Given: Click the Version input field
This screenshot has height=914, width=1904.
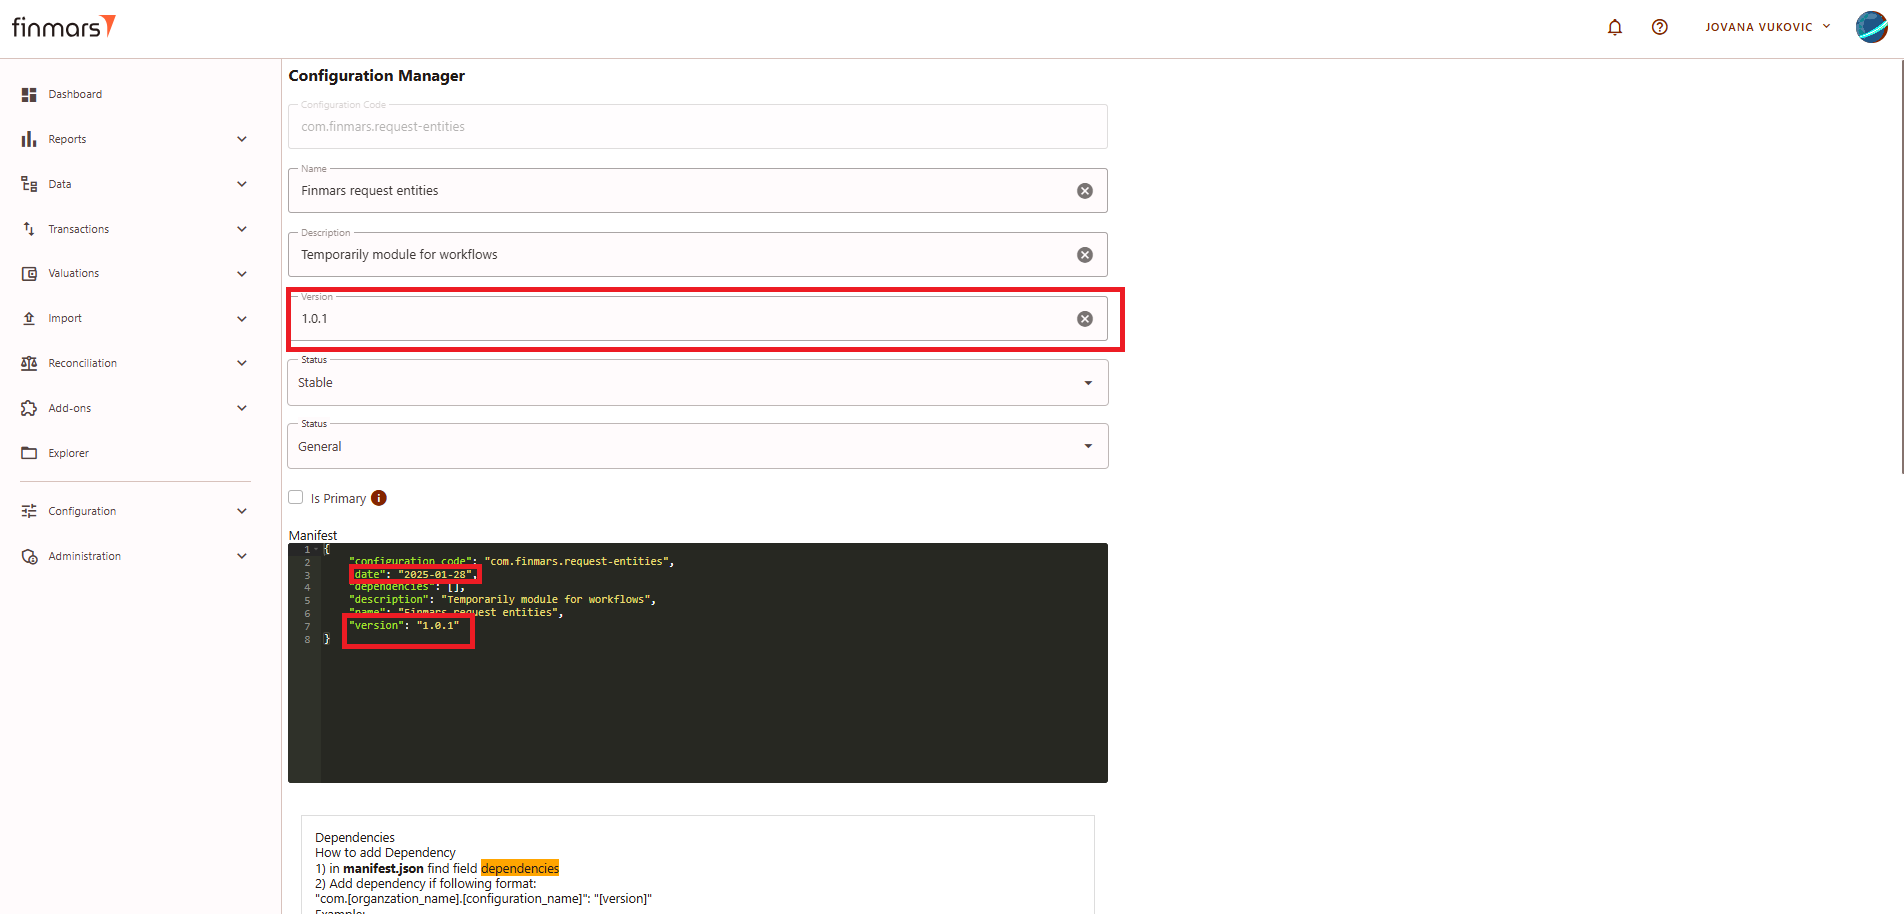Looking at the screenshot, I should (x=698, y=319).
